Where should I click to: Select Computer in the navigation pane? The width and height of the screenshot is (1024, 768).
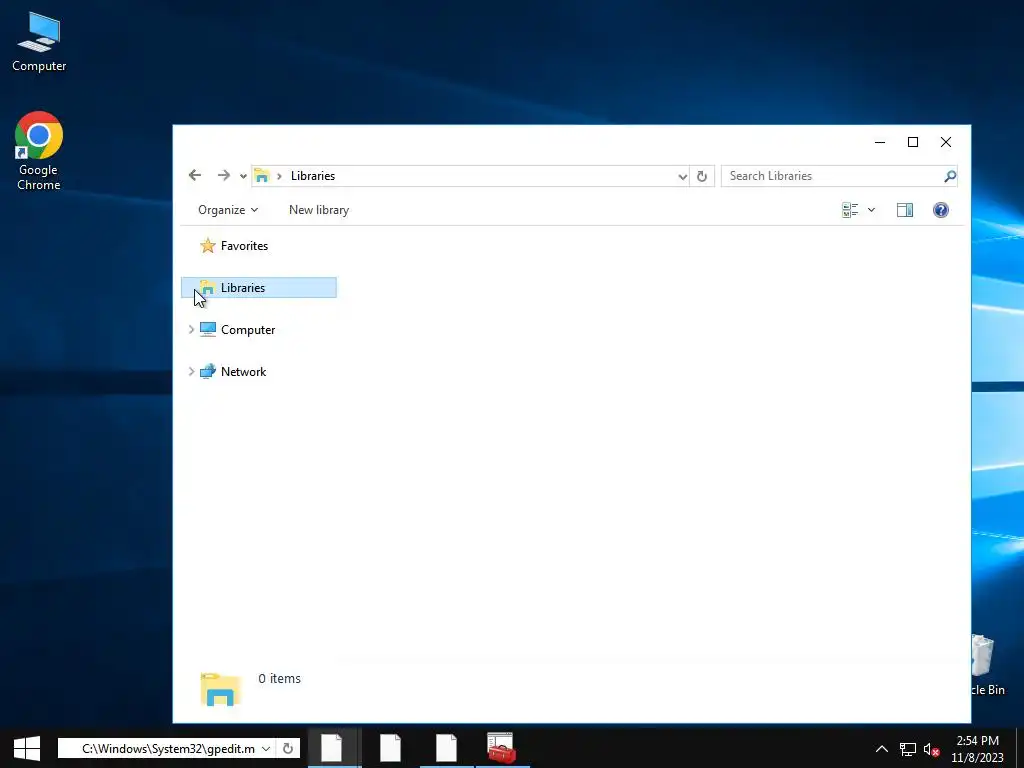(248, 330)
